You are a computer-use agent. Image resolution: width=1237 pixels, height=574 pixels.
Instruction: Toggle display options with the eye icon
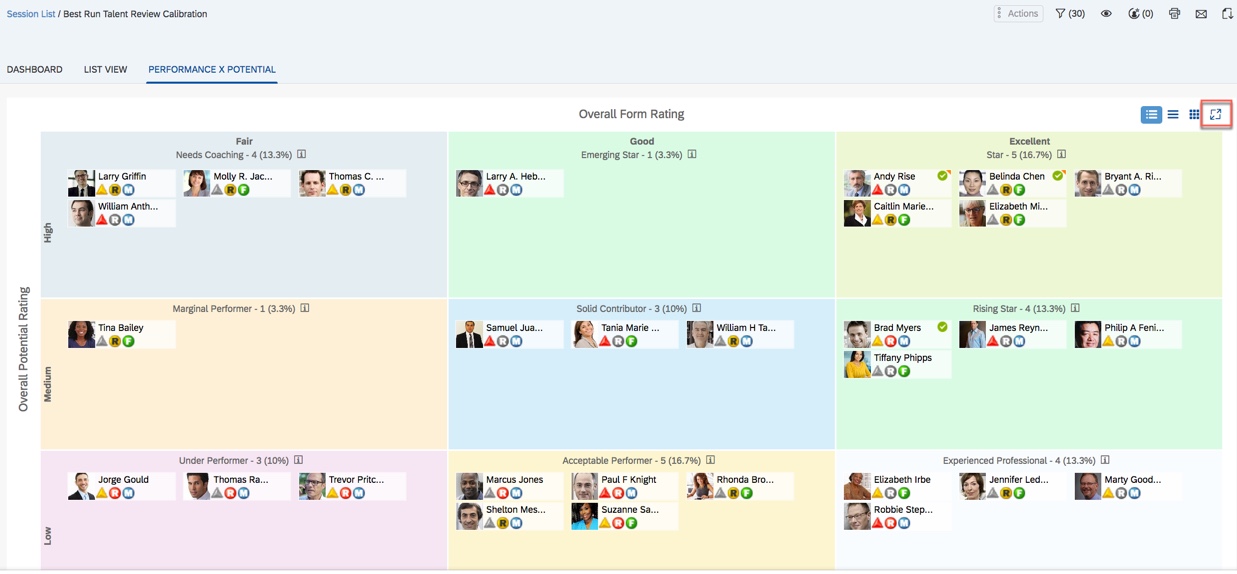1106,14
